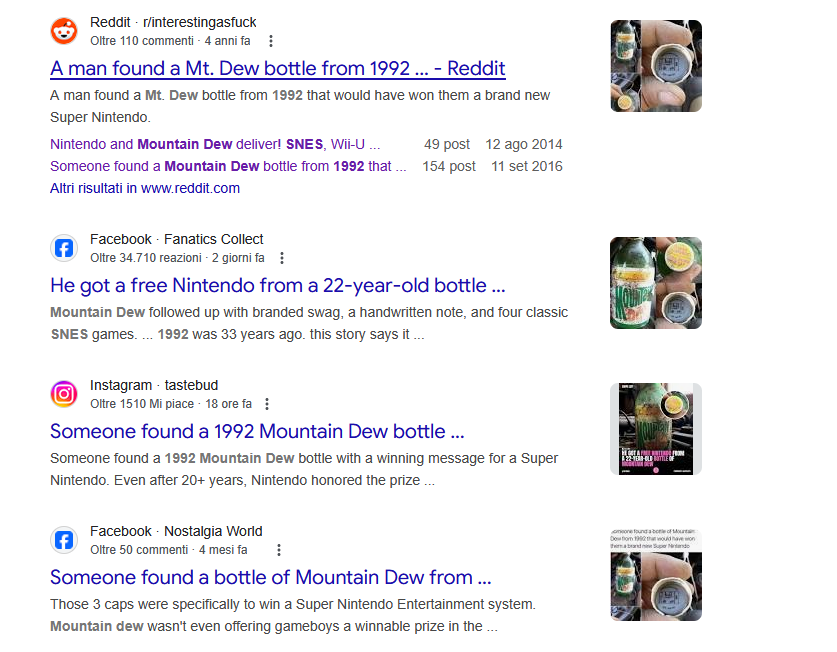Viewport: 837px width, 652px height.
Task: Click "Altri risultati in www.reddit.com"
Action: [145, 188]
